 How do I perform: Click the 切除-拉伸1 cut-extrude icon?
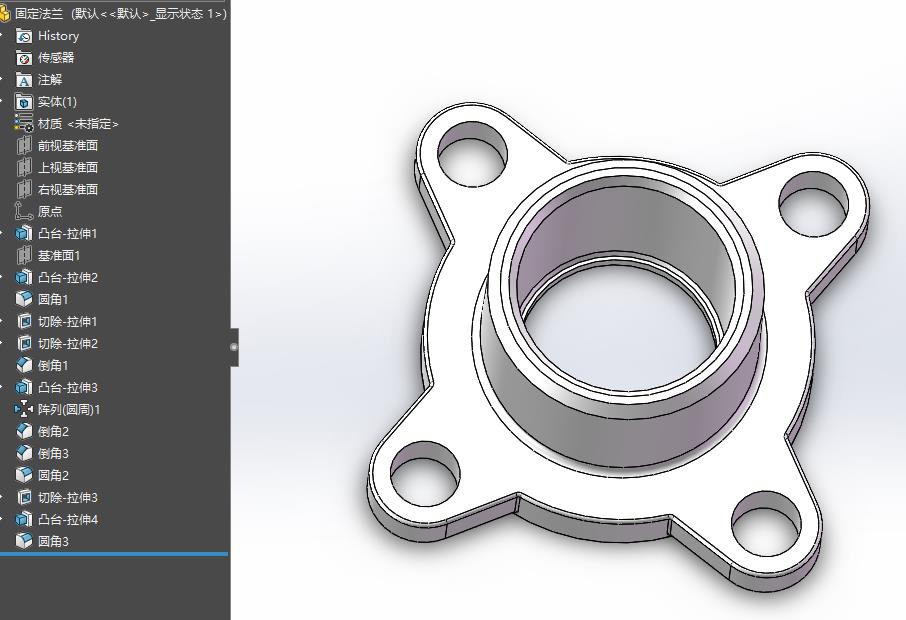[x=24, y=321]
